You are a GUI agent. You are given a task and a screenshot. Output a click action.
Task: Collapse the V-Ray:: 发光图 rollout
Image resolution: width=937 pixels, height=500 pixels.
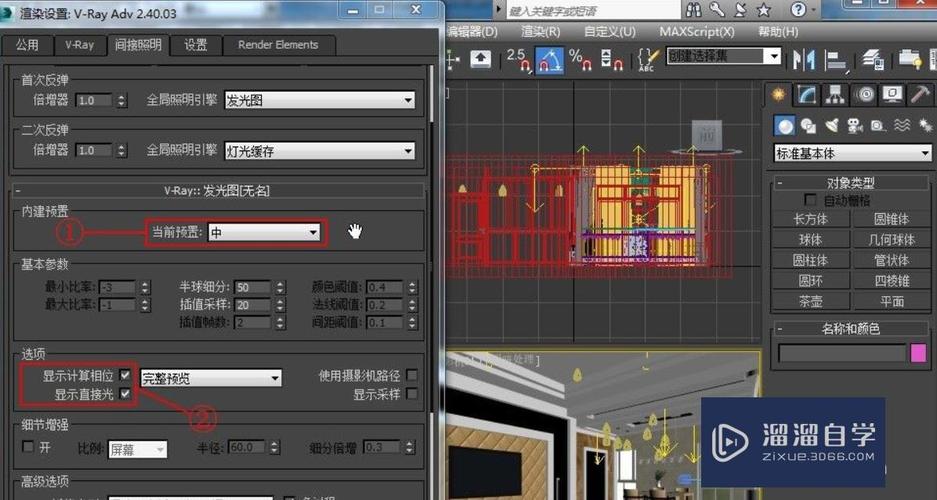[218, 191]
